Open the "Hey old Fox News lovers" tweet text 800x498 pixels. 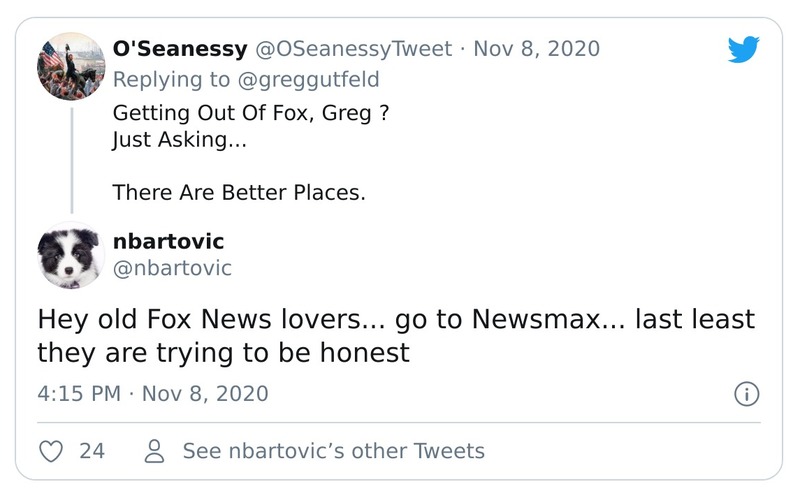tap(395, 336)
